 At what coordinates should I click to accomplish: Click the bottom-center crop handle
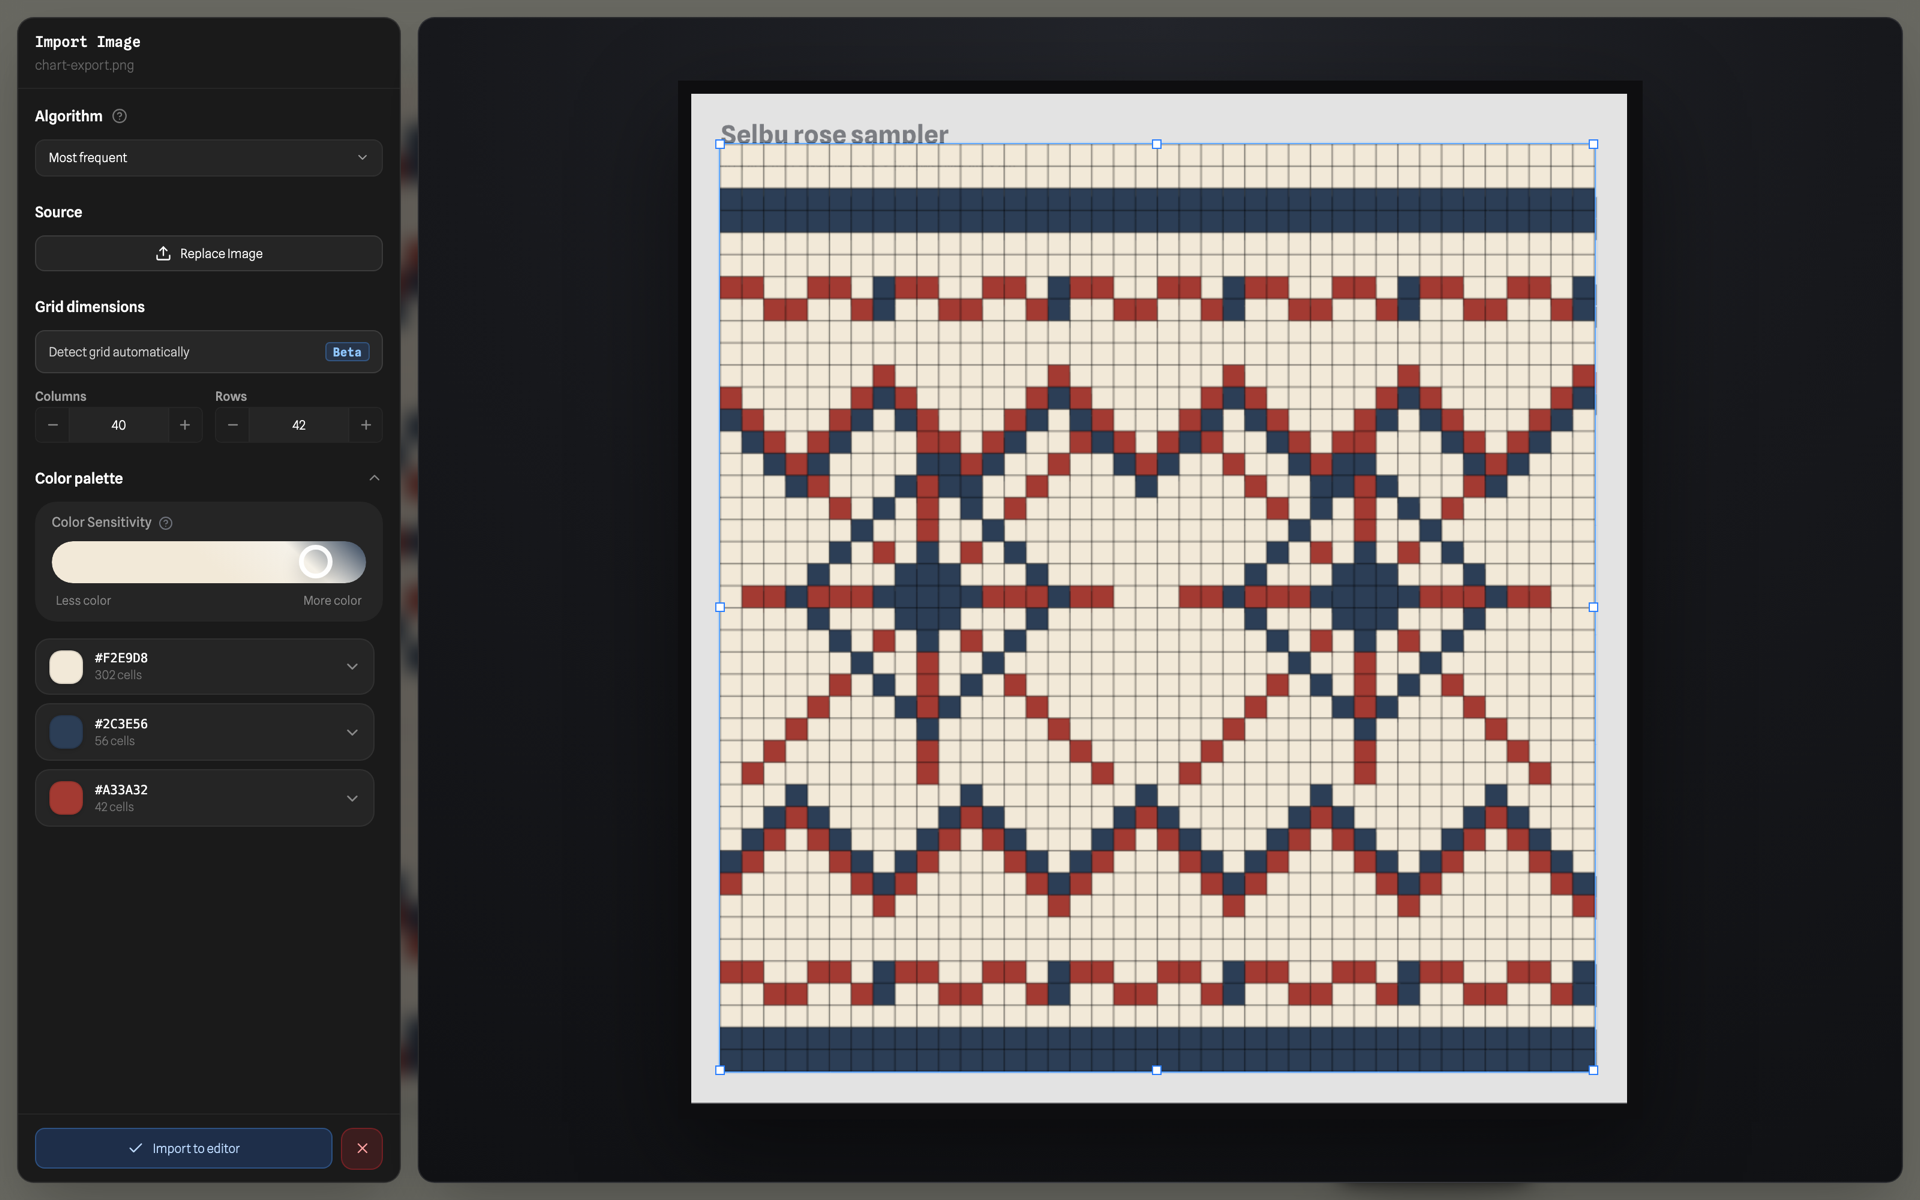click(1157, 1070)
